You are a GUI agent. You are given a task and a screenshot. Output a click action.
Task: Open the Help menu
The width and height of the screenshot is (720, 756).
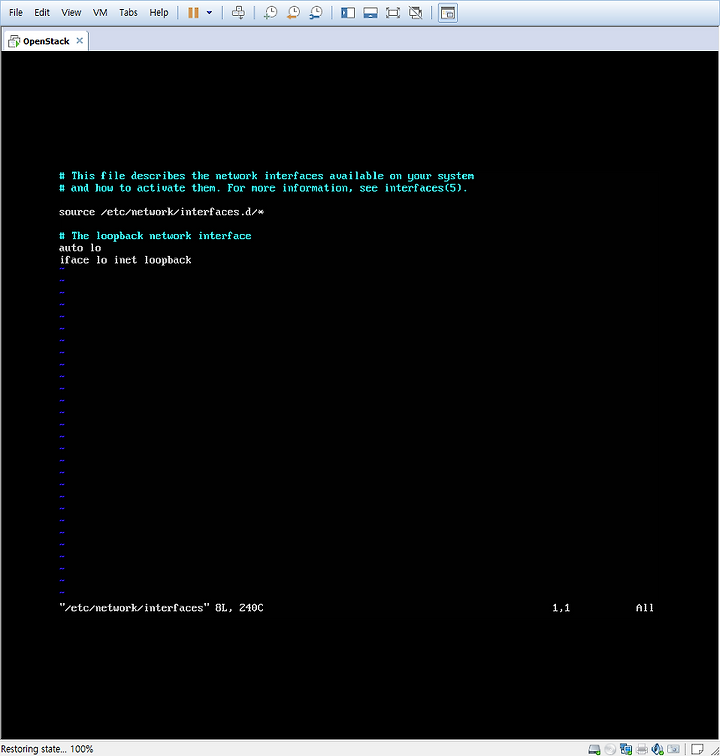(159, 13)
